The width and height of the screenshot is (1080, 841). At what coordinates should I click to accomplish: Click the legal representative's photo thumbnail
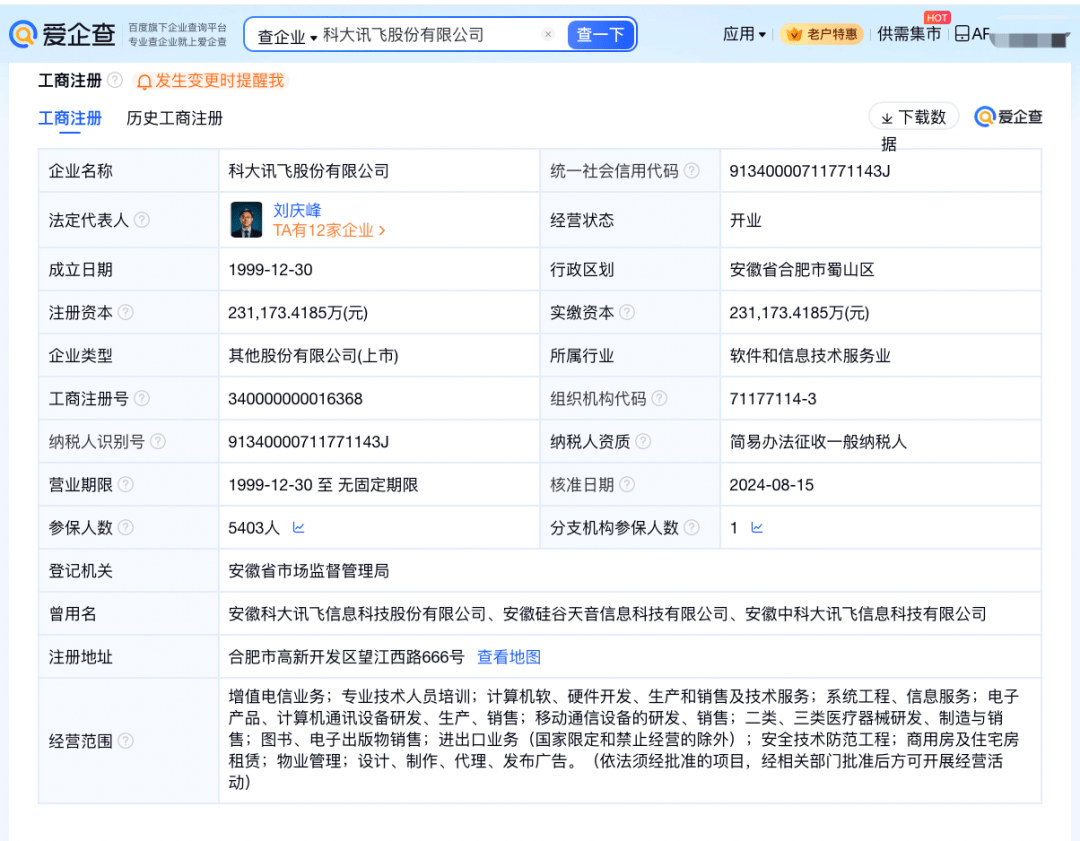[x=246, y=220]
